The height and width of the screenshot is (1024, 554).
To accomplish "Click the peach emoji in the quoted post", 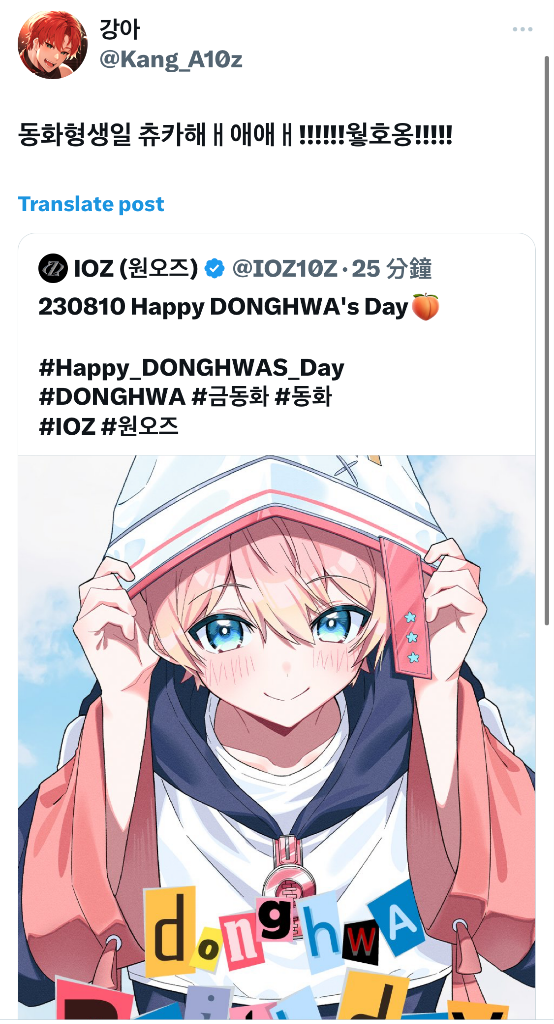I will point(425,306).
